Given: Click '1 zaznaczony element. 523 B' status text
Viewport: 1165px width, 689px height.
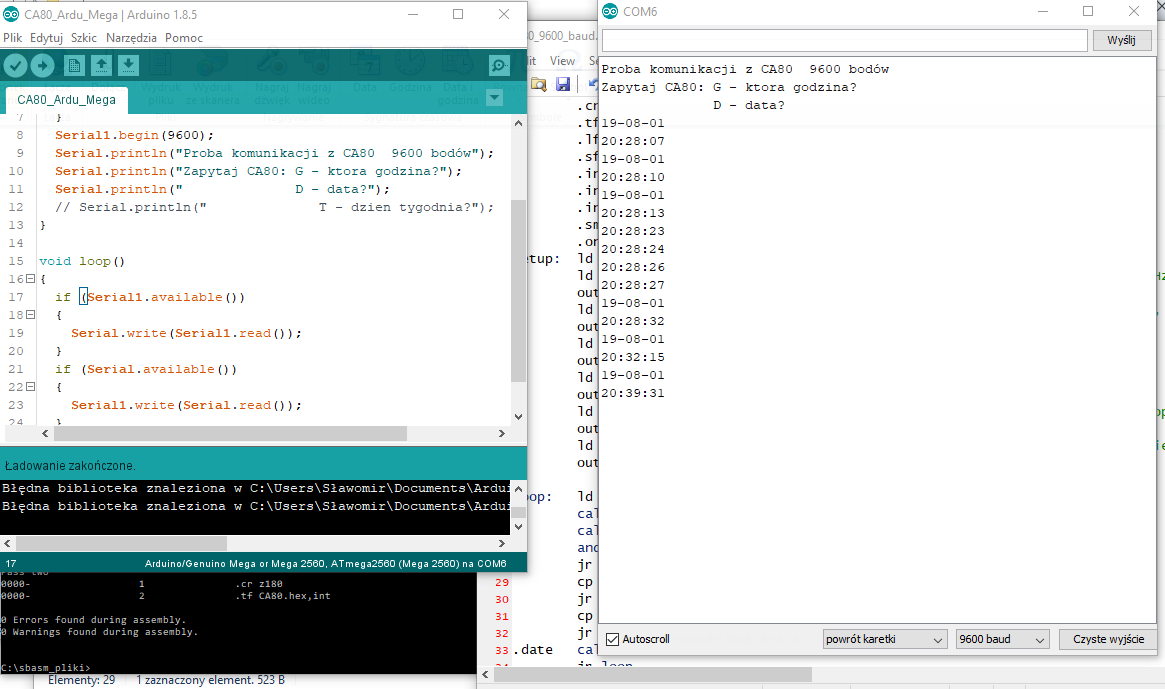Looking at the screenshot, I should click(210, 680).
